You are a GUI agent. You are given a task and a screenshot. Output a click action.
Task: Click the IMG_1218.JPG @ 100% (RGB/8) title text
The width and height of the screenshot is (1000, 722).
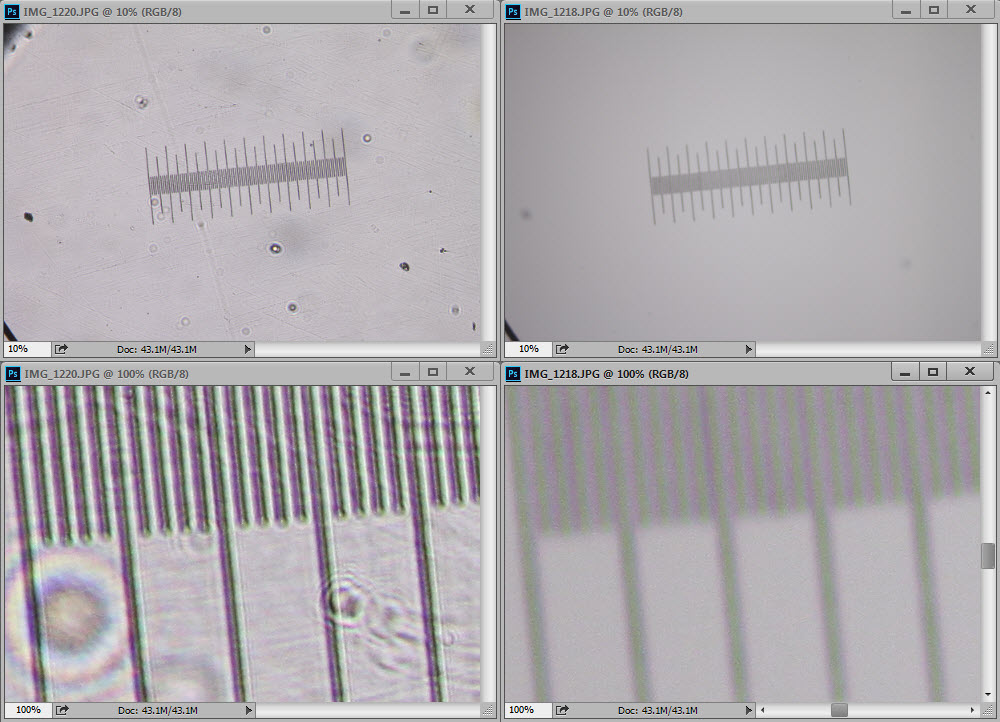[607, 374]
